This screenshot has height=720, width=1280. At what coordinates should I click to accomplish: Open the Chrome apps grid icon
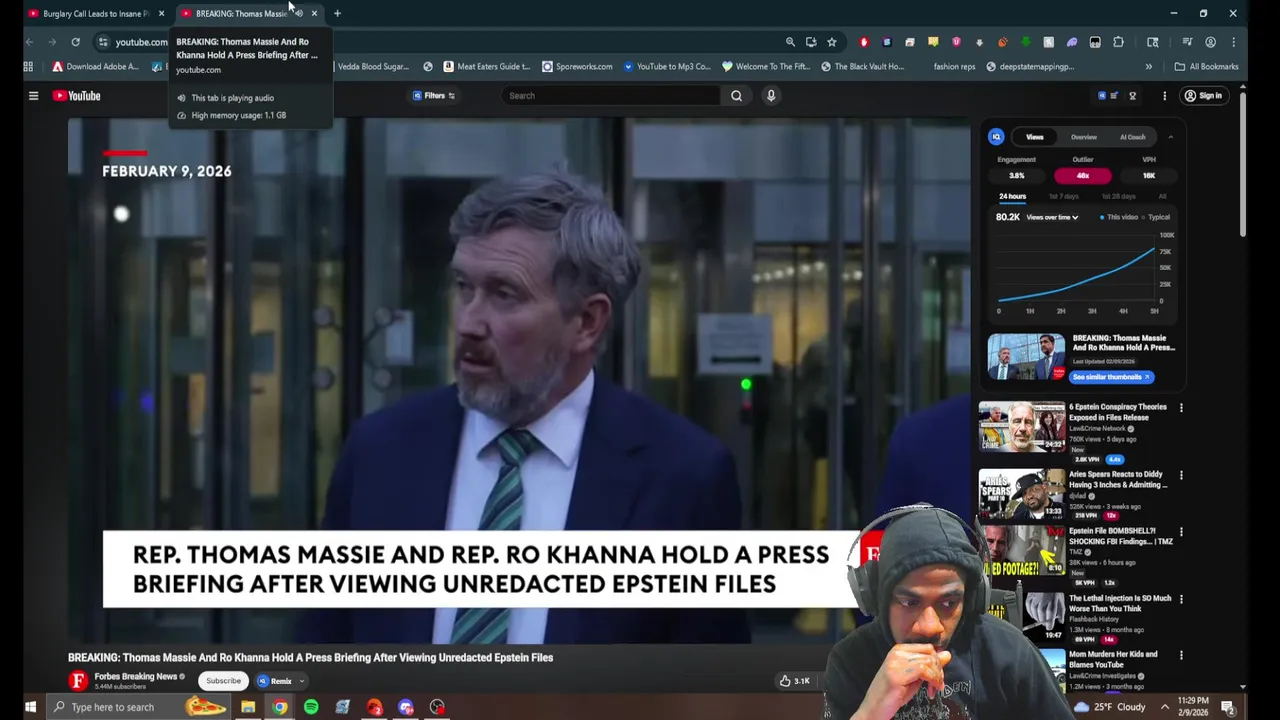tap(28, 67)
